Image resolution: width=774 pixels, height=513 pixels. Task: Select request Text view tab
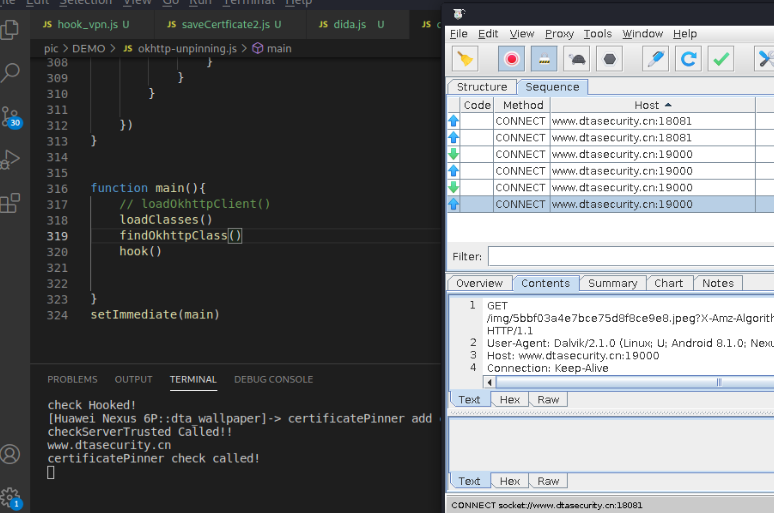pyautogui.click(x=469, y=399)
